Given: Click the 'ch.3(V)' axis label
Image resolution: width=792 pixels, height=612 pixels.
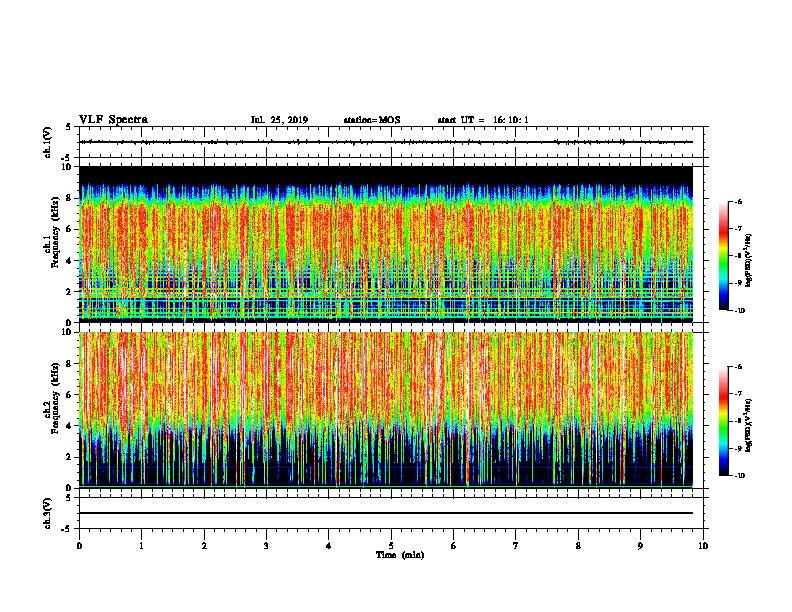Looking at the screenshot, I should 47,513.
